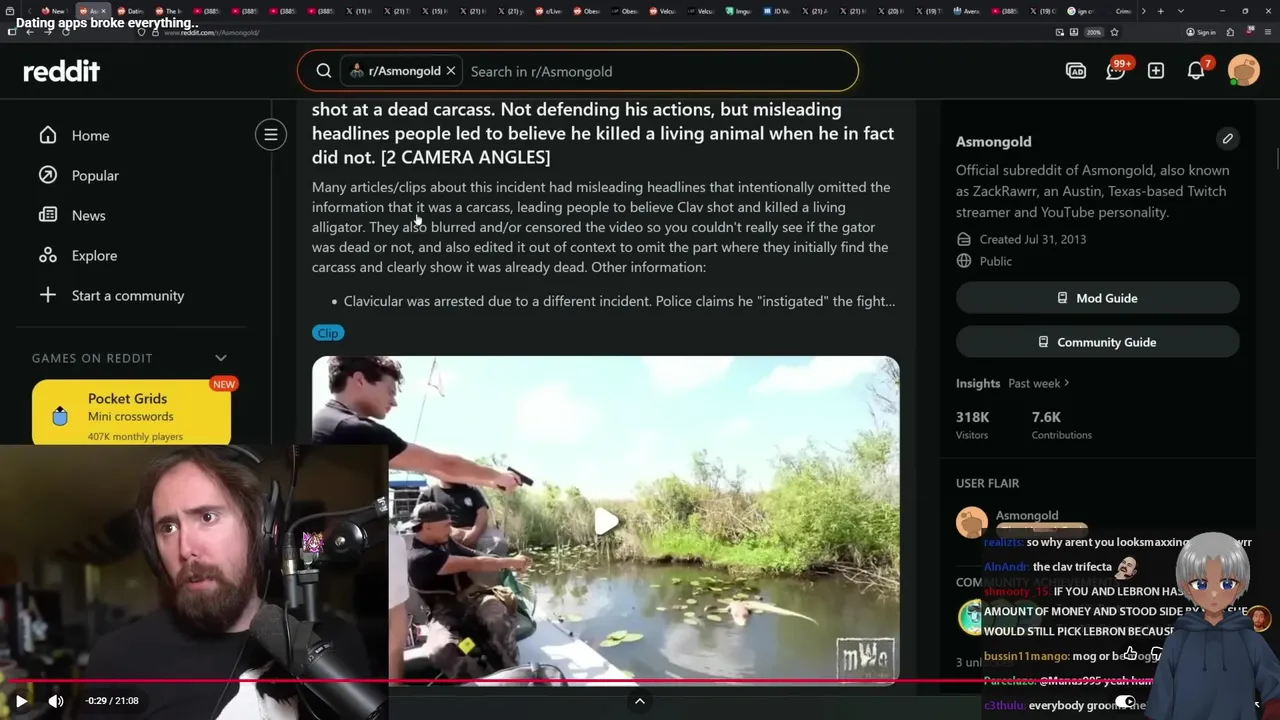Click the Create post plus icon
The height and width of the screenshot is (720, 1280).
coord(1156,71)
